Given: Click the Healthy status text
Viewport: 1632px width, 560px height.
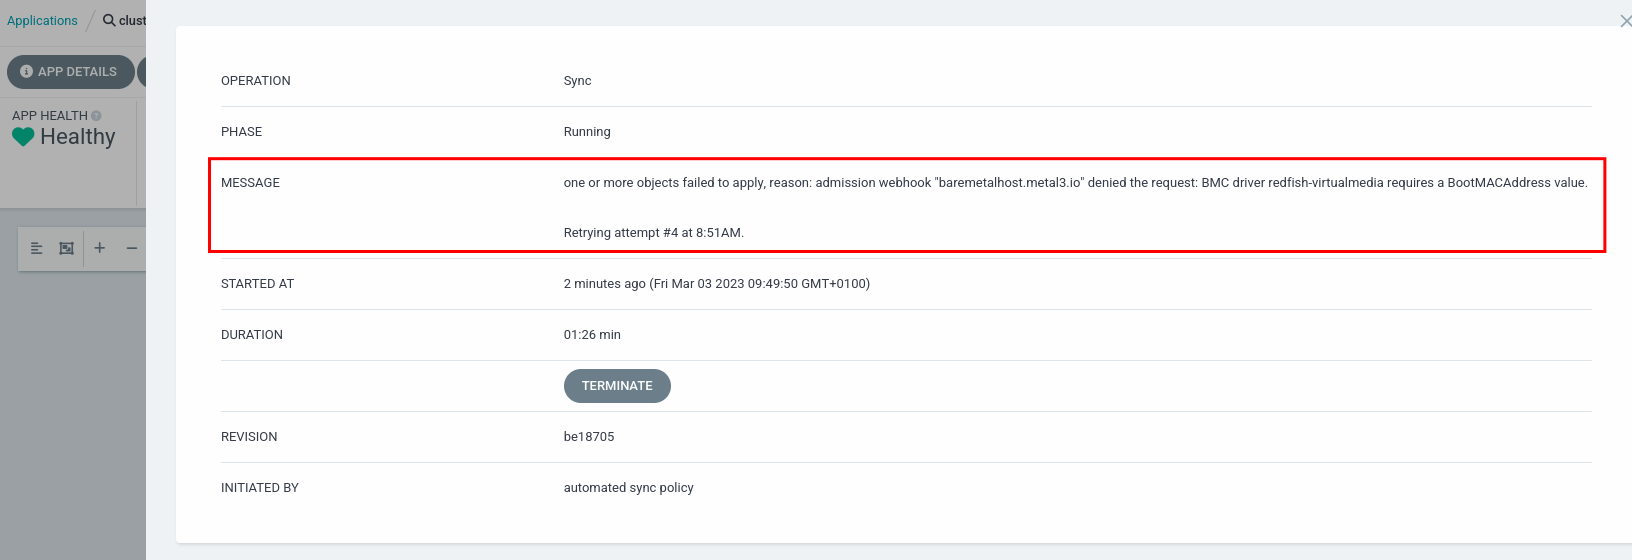Looking at the screenshot, I should (78, 137).
